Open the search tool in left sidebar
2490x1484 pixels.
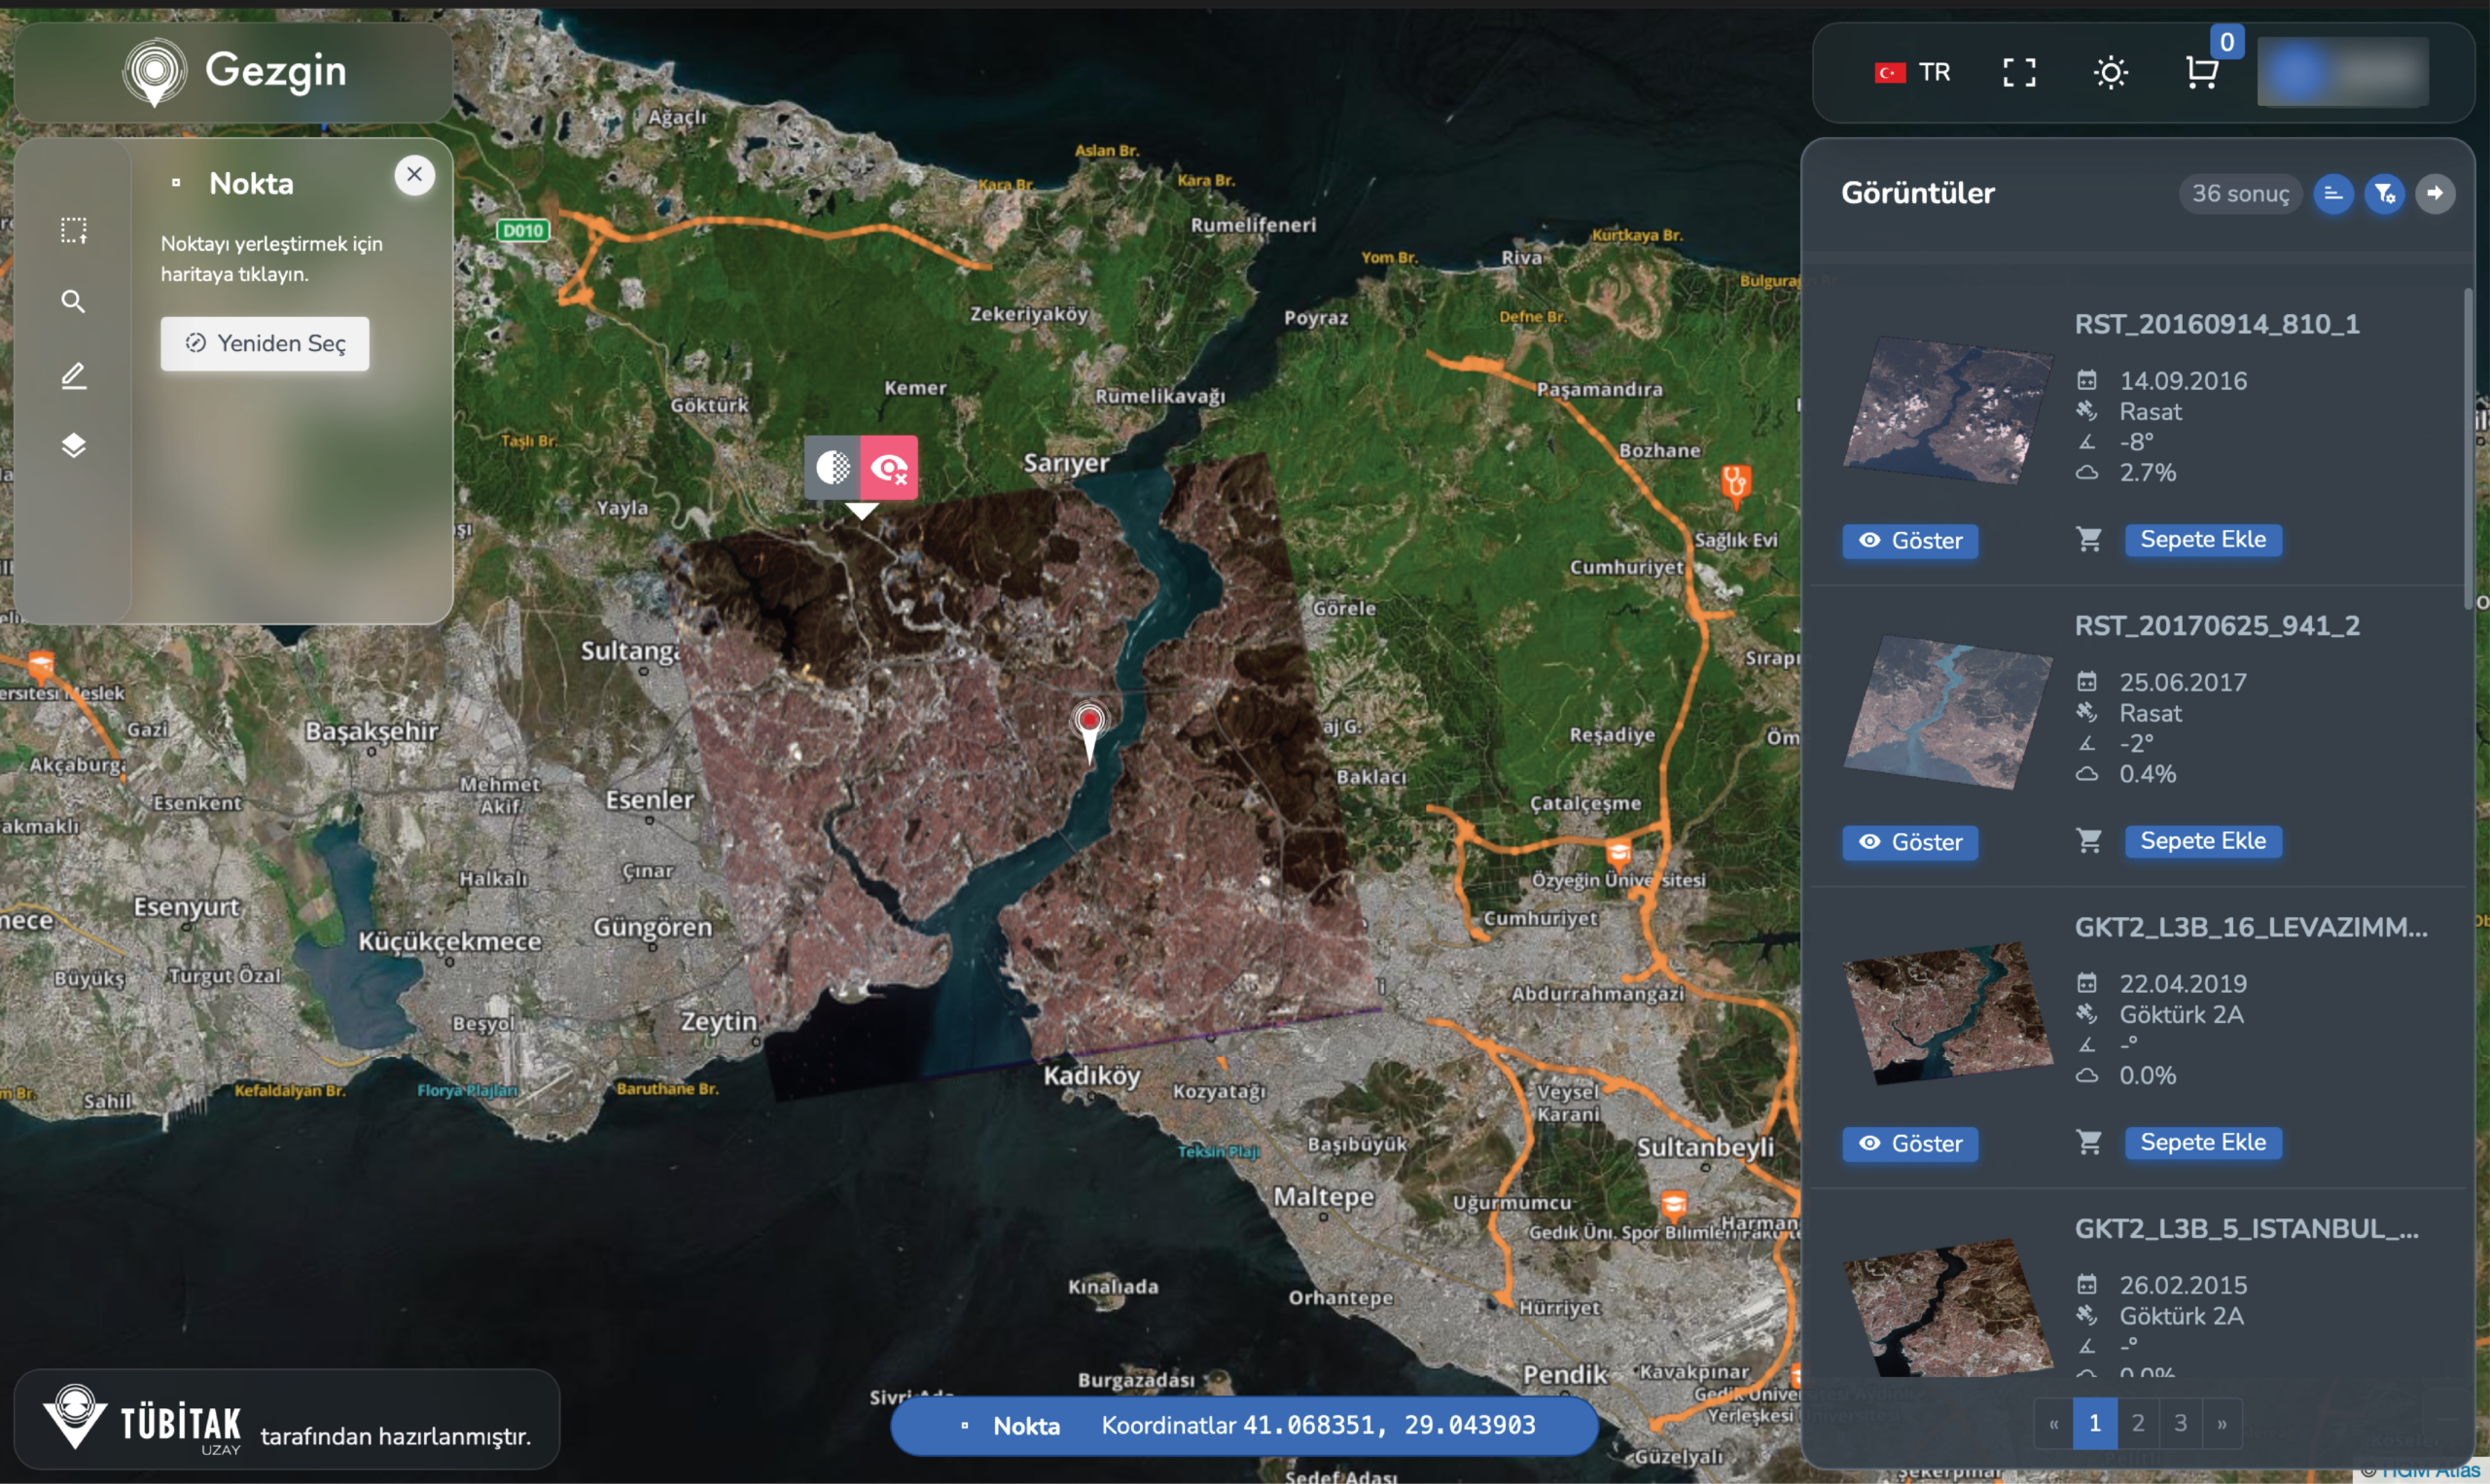(73, 301)
